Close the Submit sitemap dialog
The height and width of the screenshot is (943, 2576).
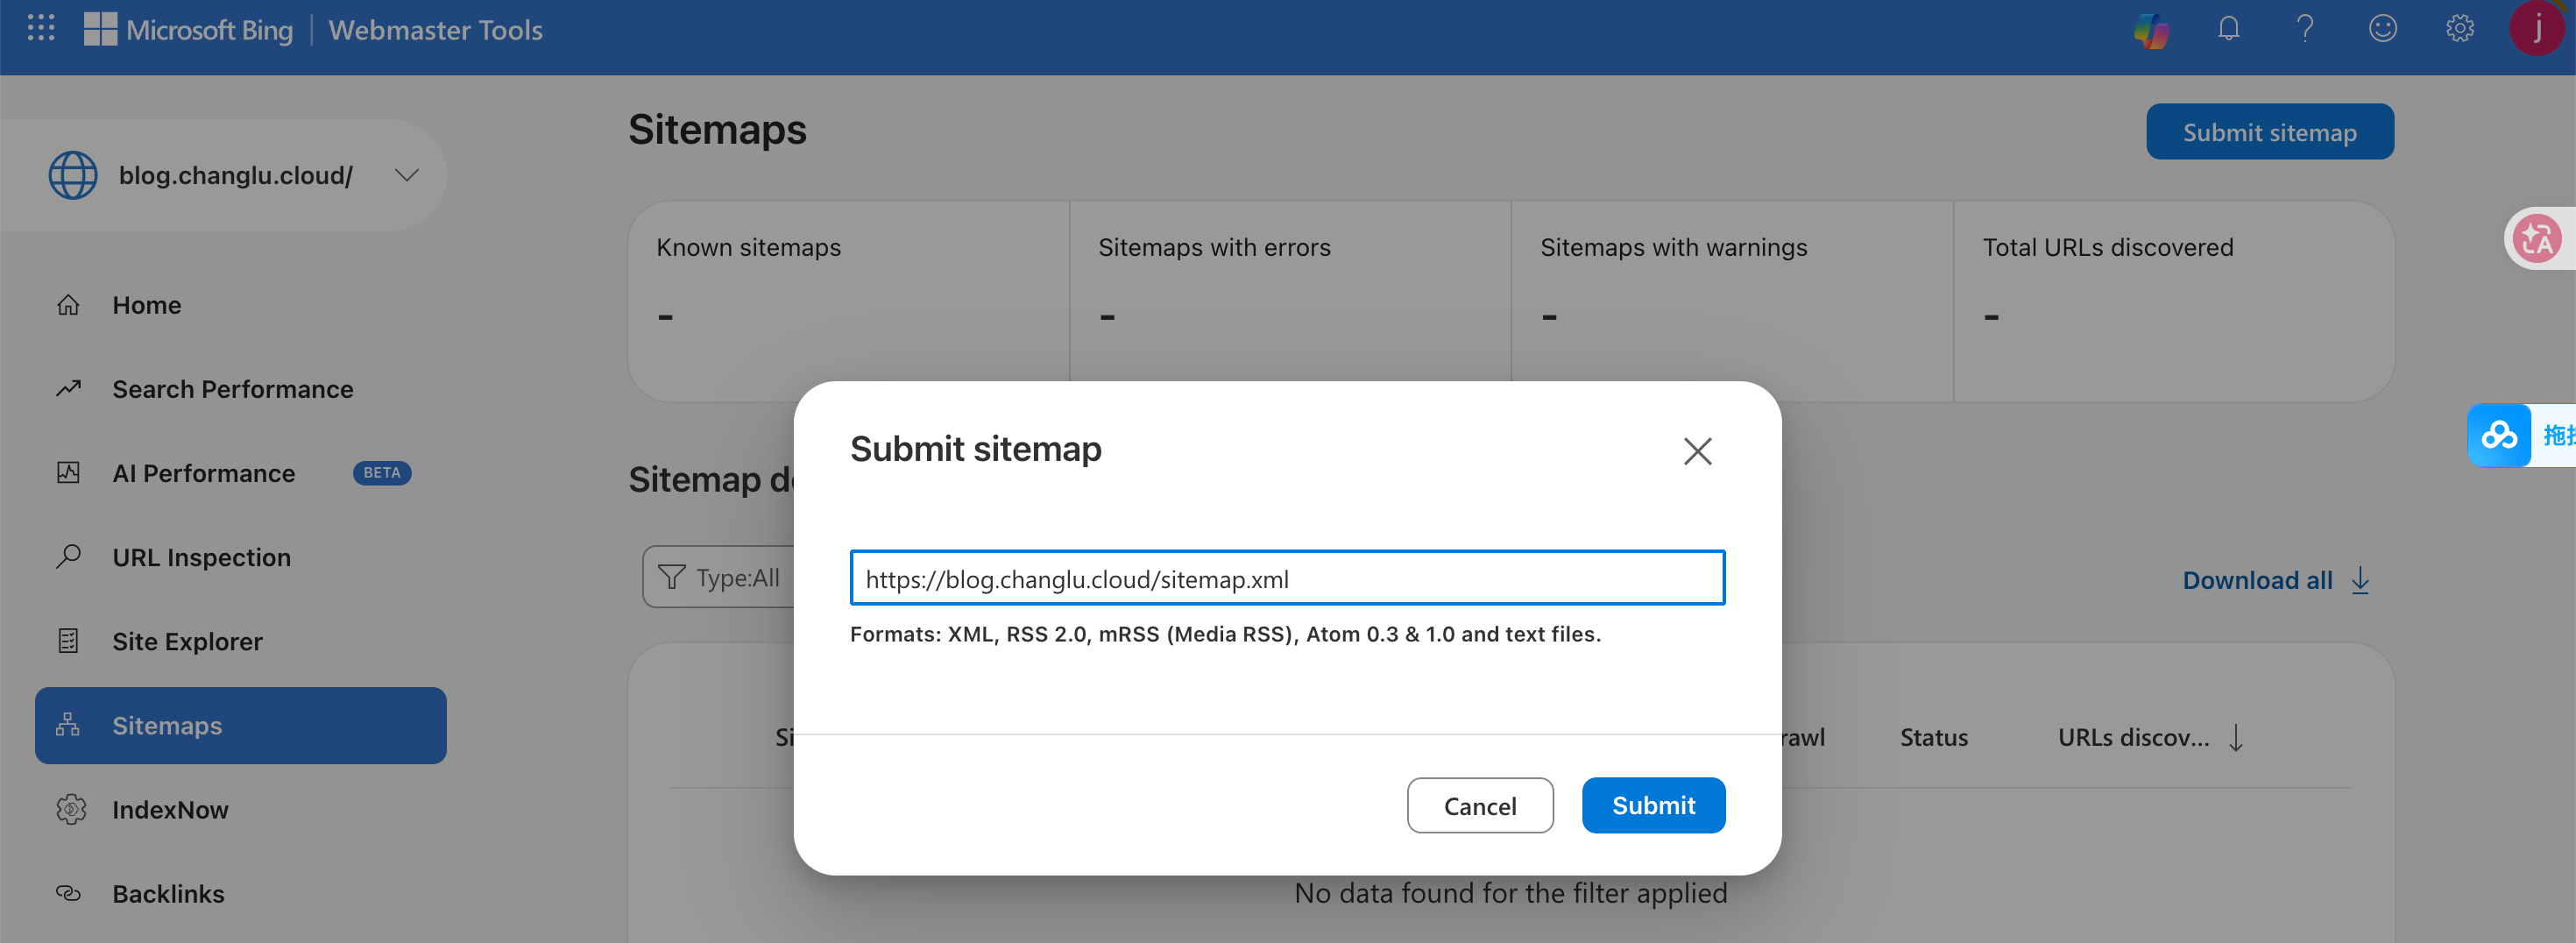click(1697, 451)
